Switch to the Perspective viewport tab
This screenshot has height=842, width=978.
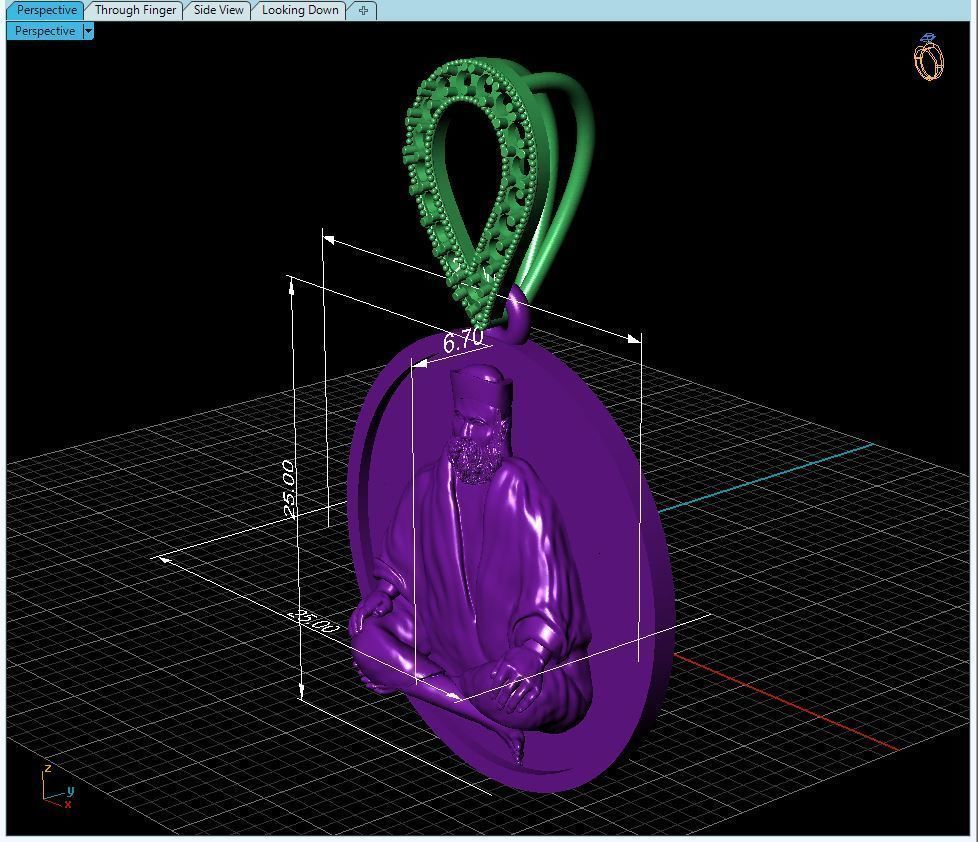click(46, 10)
